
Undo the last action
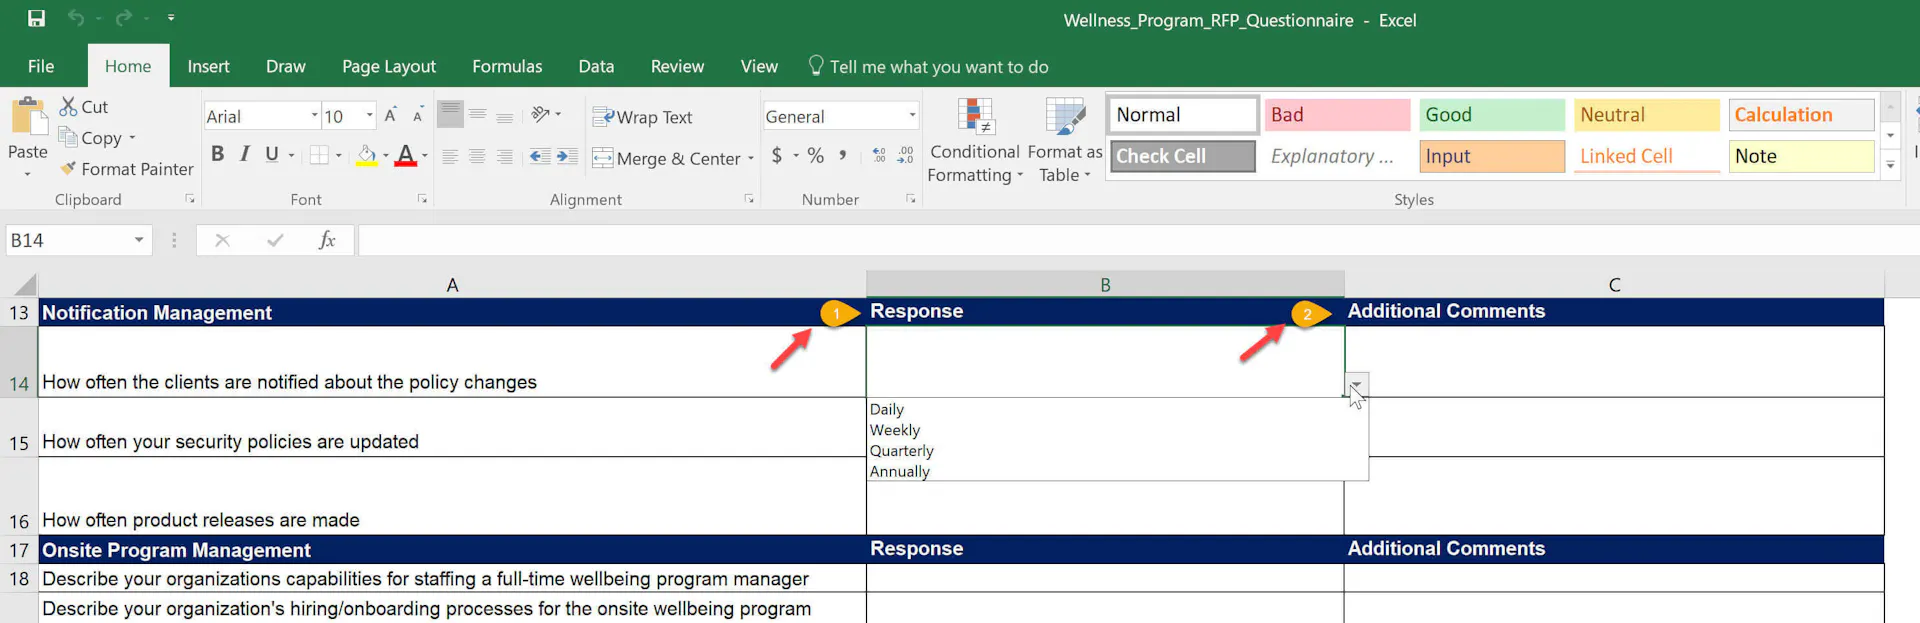tap(76, 18)
